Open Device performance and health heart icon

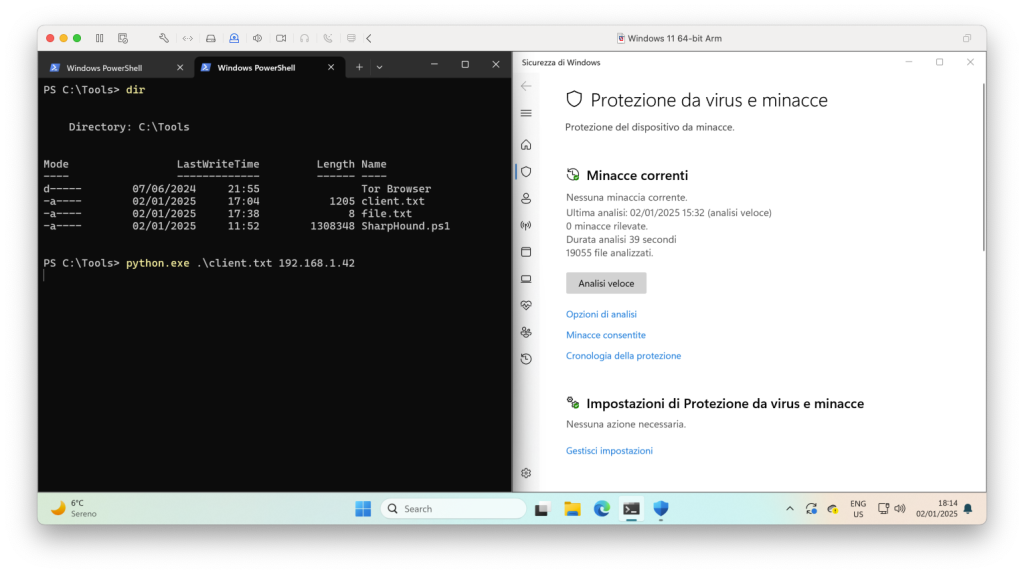(526, 305)
